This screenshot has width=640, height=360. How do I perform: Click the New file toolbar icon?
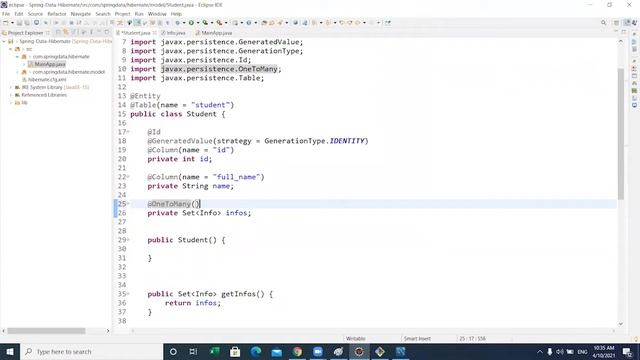click(6, 23)
